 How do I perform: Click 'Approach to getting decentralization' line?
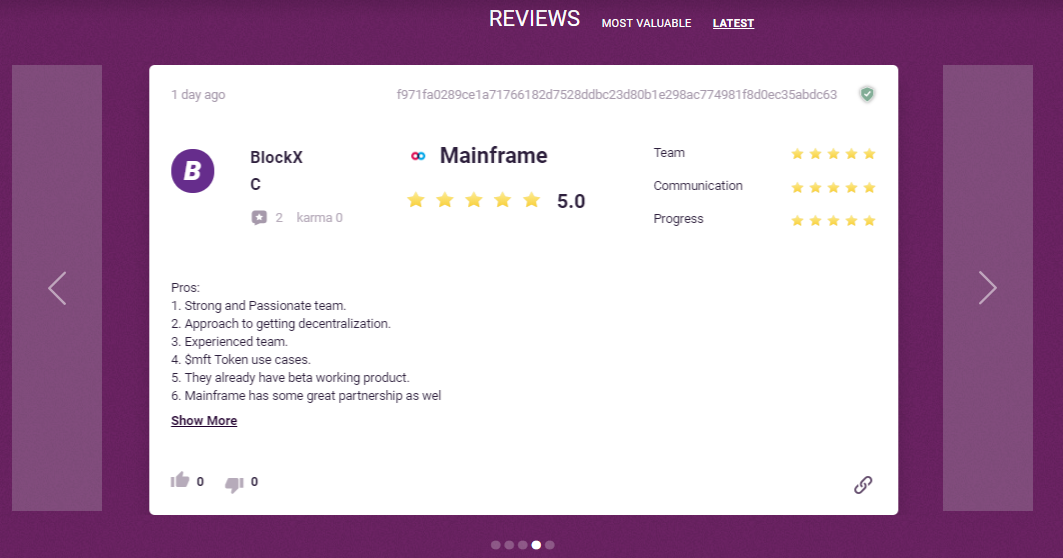[x=281, y=324]
